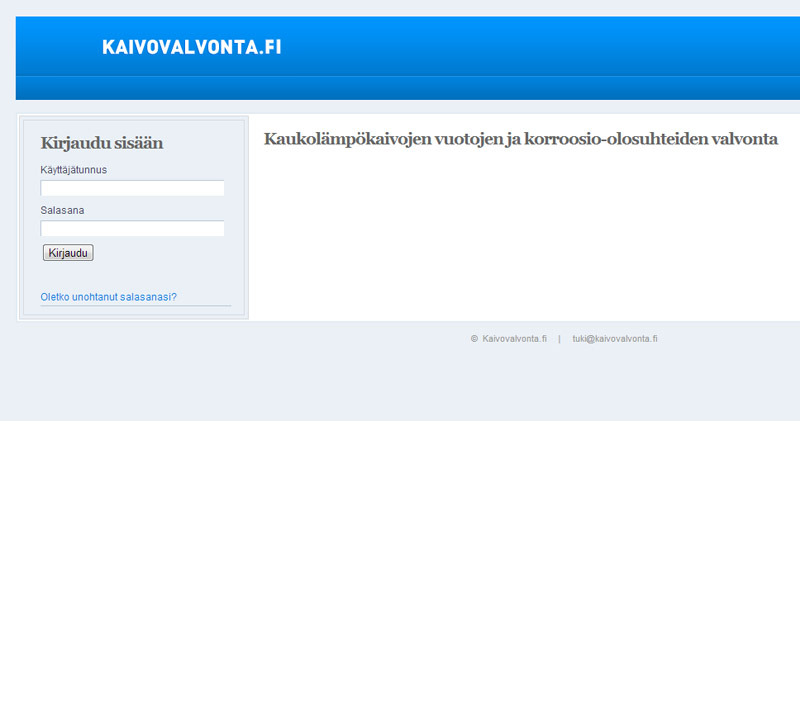Focus the Salasana password field
Viewport: 800px width, 715px height.
point(132,229)
